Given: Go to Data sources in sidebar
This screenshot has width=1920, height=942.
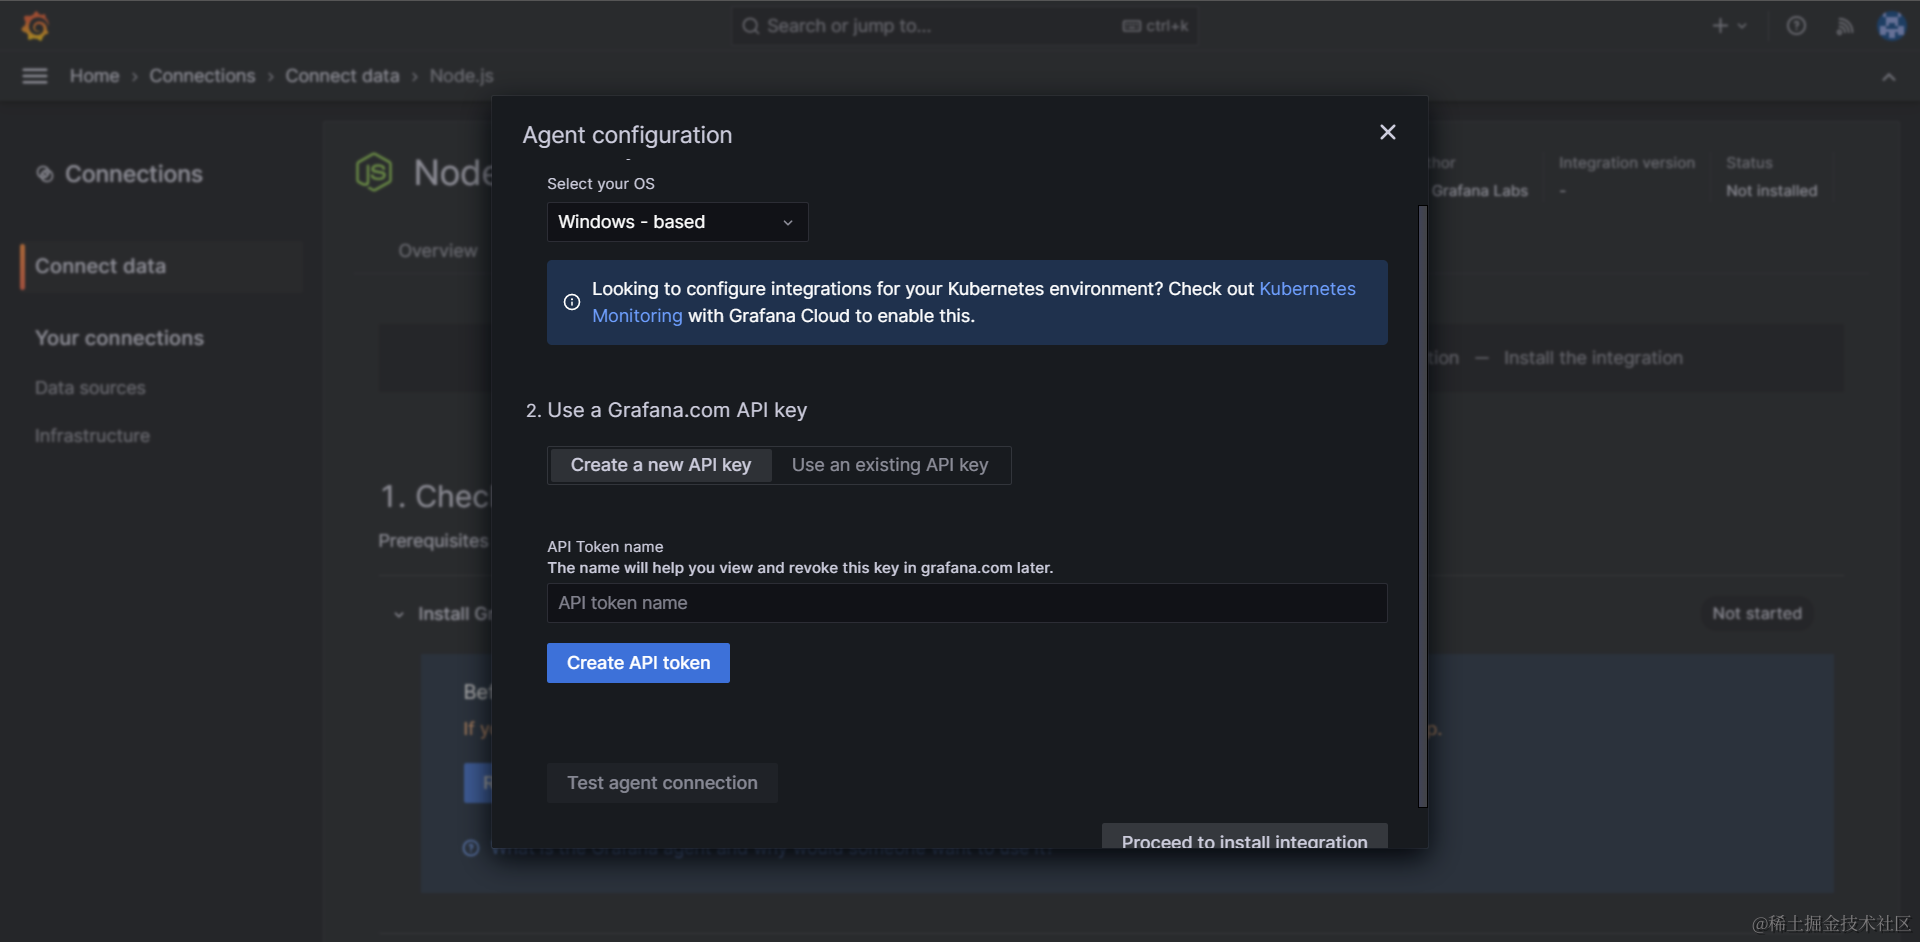Looking at the screenshot, I should pos(90,388).
